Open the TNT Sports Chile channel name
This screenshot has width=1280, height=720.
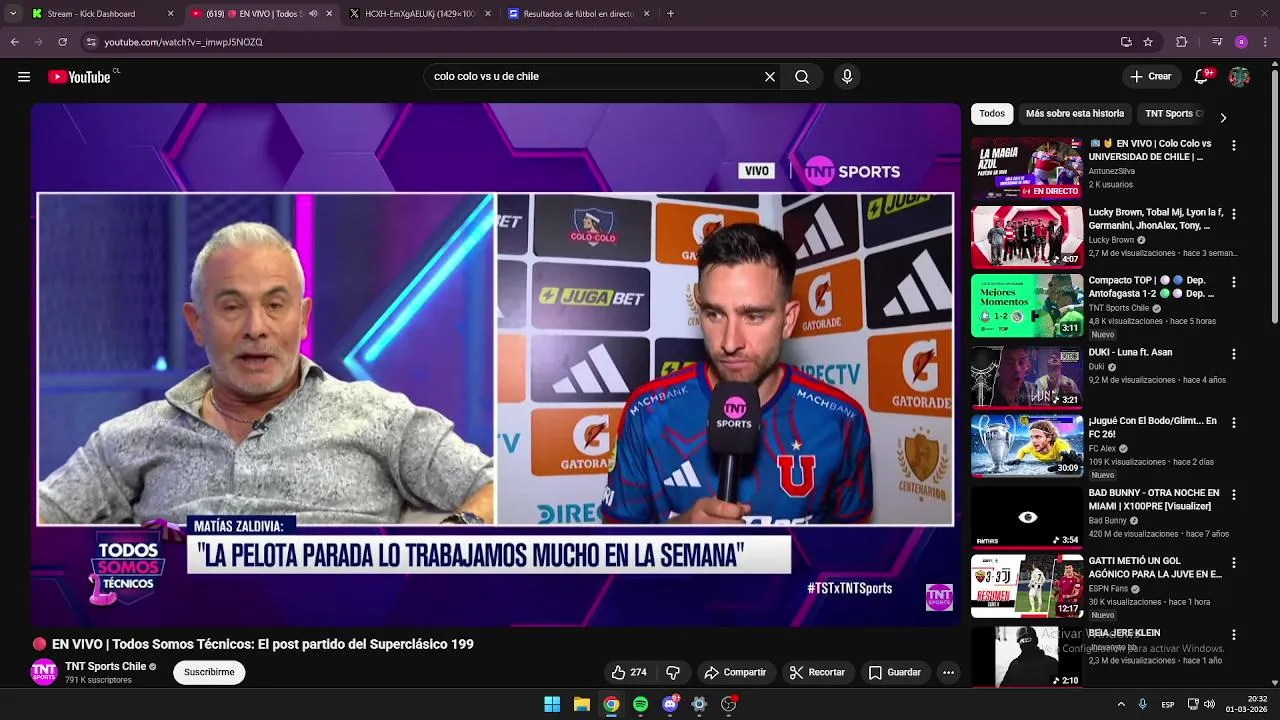tap(106, 667)
